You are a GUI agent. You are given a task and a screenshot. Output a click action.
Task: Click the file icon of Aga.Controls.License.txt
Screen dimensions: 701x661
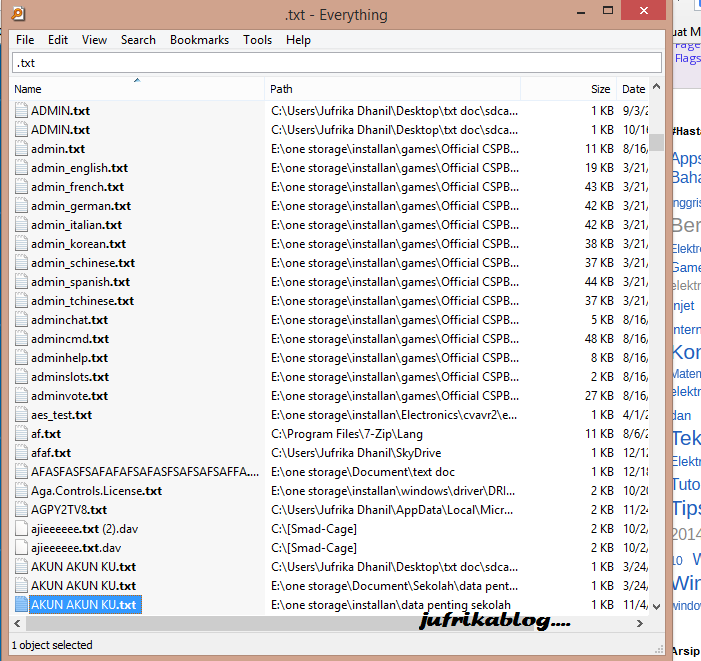click(21, 490)
